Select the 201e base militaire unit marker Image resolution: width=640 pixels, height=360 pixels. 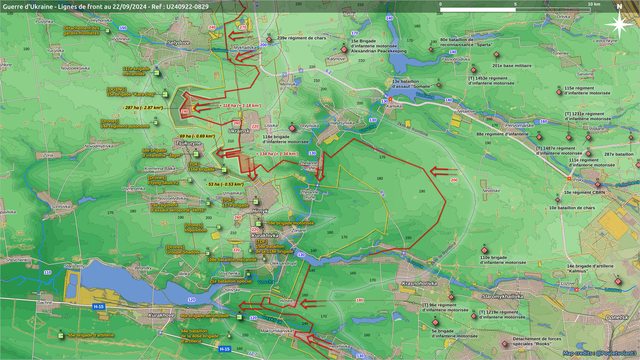pyautogui.click(x=496, y=54)
